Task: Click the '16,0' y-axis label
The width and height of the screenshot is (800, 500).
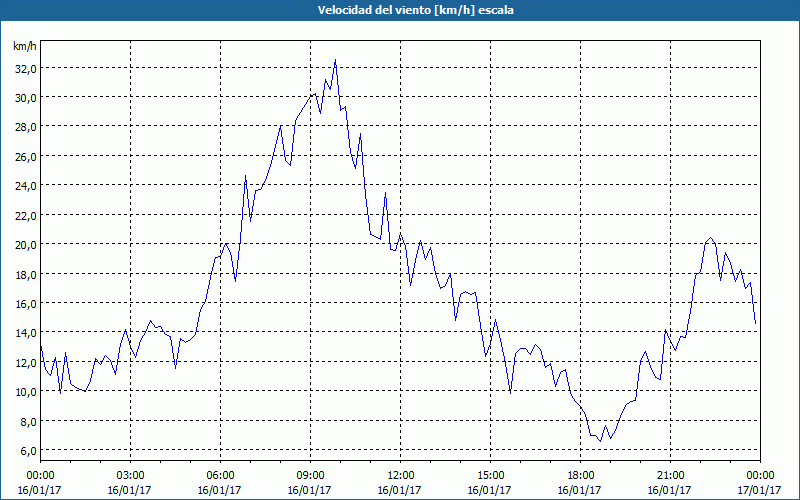Action: [x=26, y=304]
